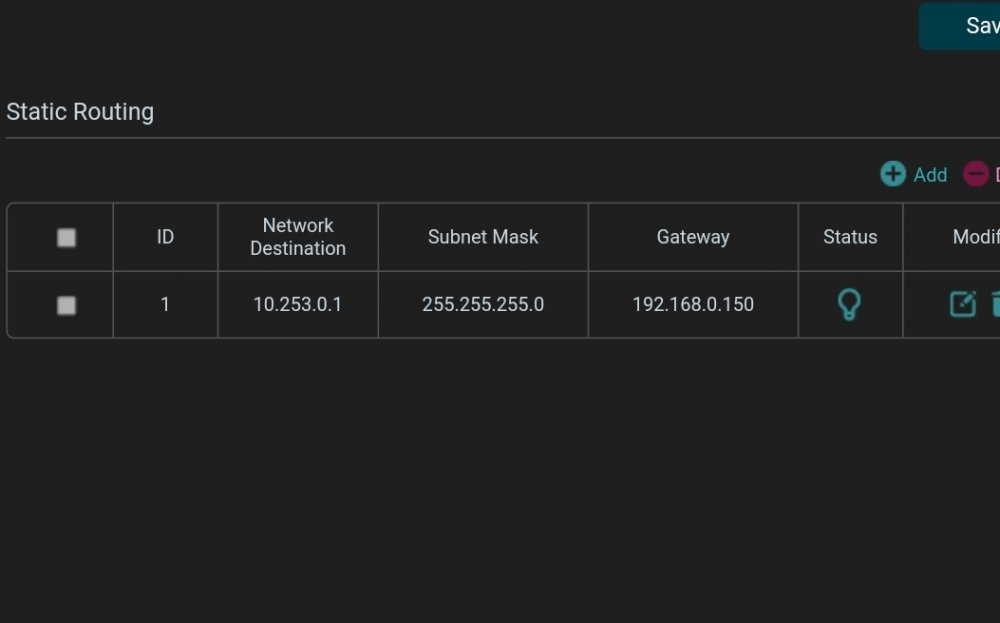The width and height of the screenshot is (1000, 623).
Task: Click the Static Routing section heading
Action: pos(80,112)
